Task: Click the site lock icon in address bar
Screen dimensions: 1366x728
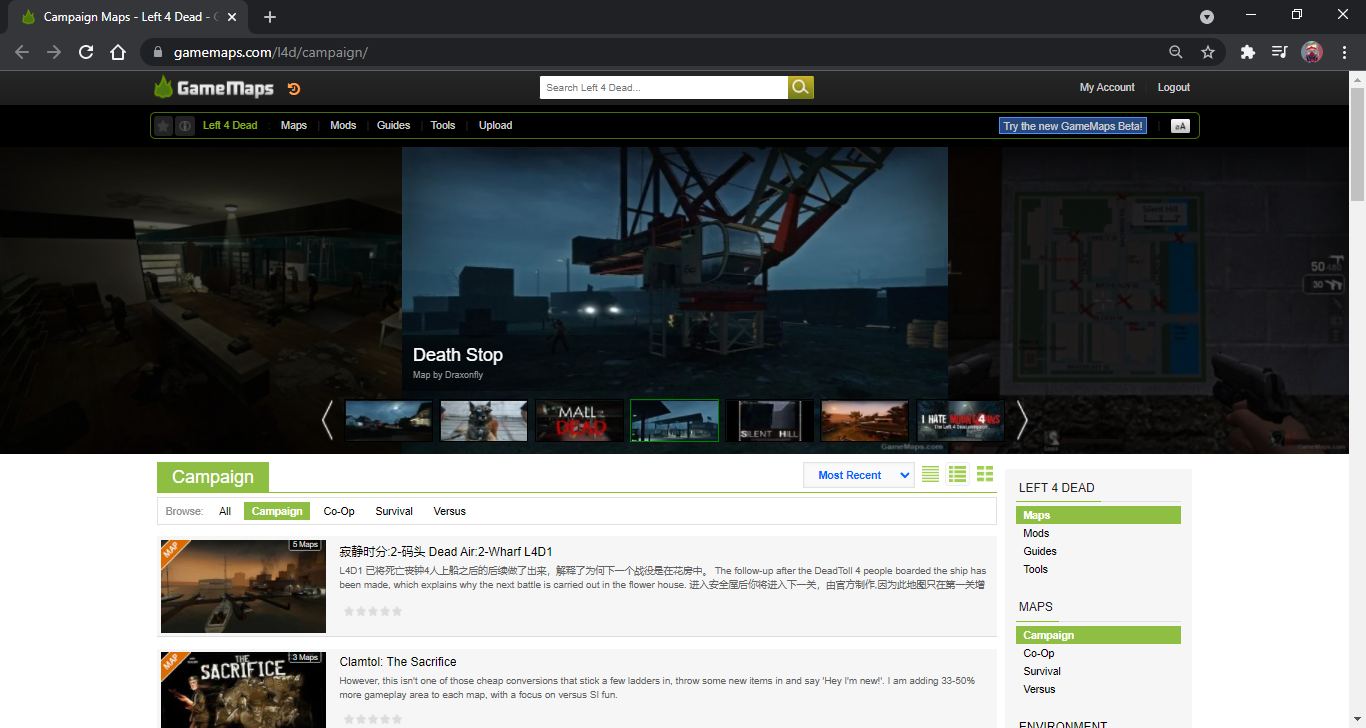Action: point(157,52)
